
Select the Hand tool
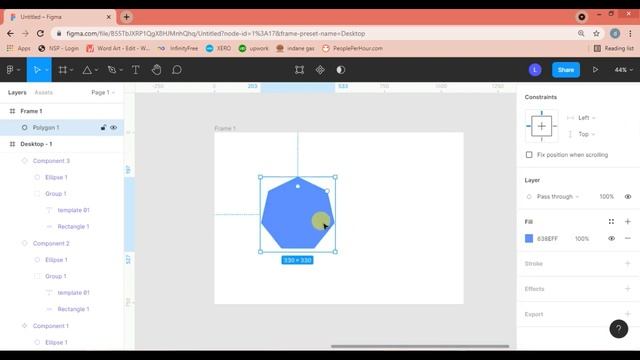(x=156, y=70)
